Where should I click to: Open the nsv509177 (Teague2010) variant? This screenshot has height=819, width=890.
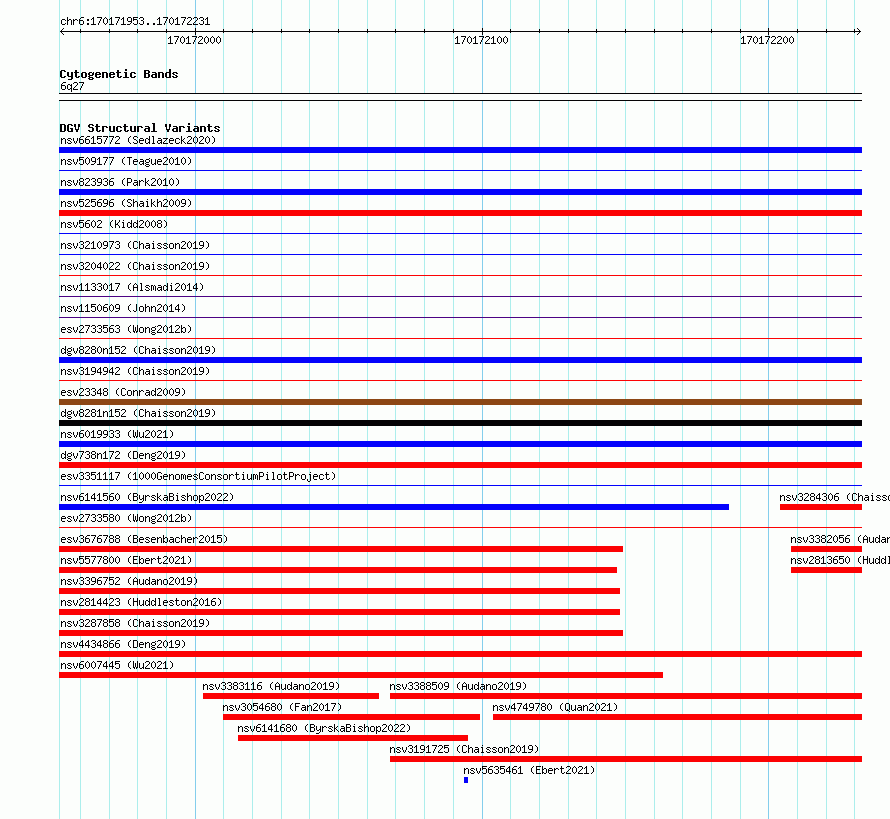[126, 161]
